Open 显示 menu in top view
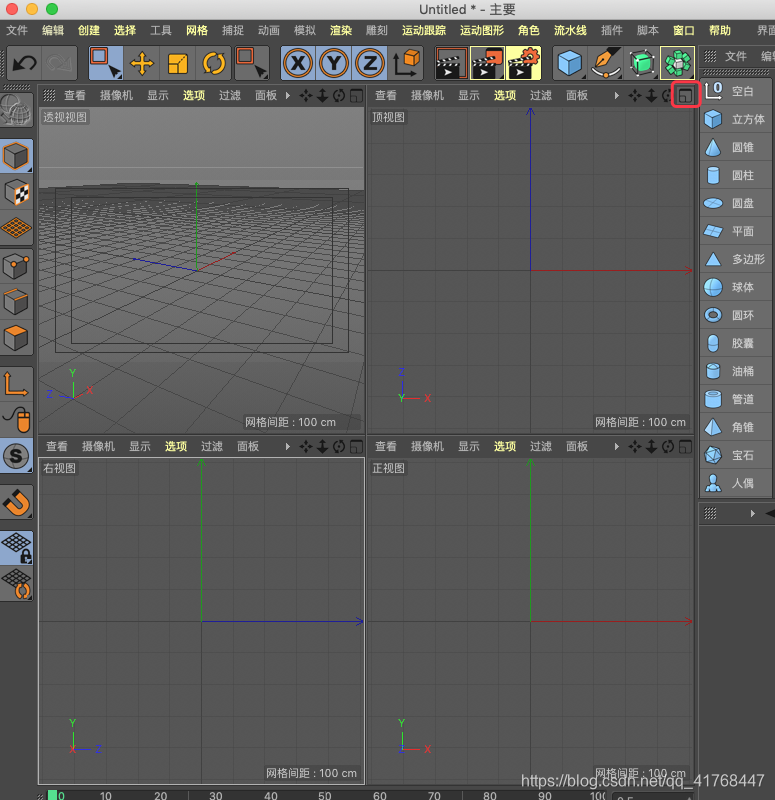 click(x=468, y=95)
